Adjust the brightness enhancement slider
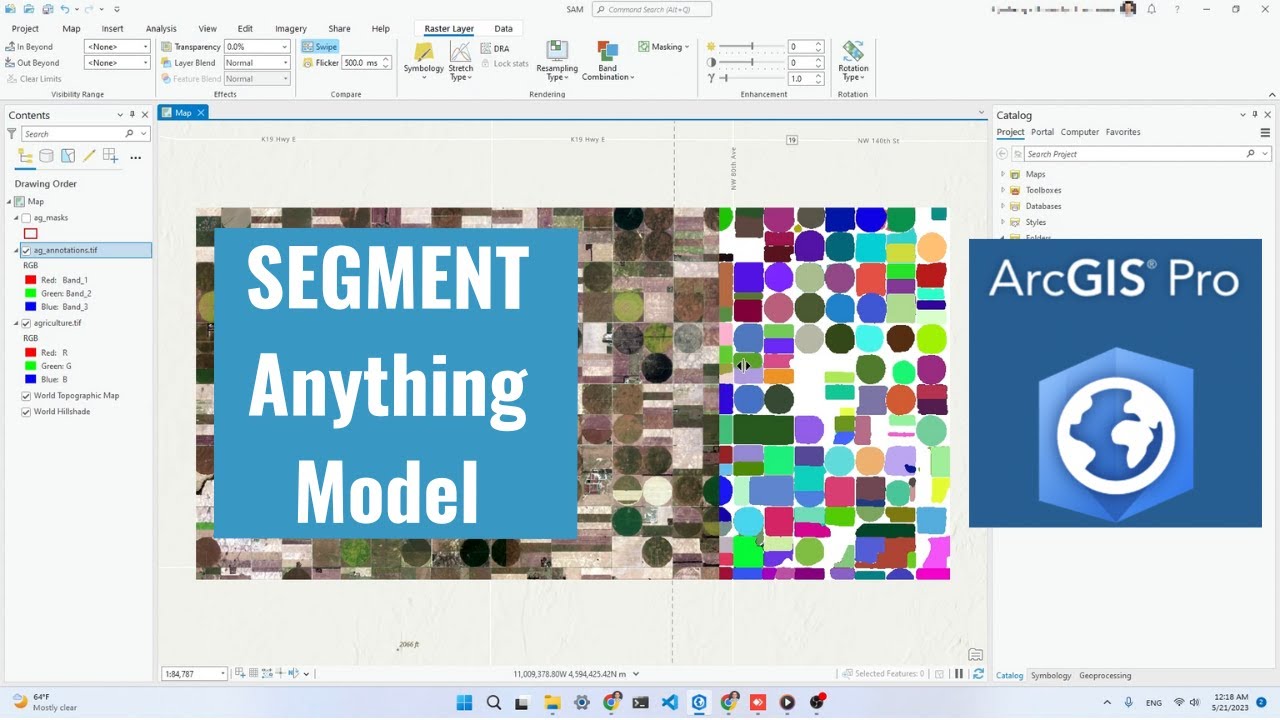This screenshot has width=1280, height=720. tap(752, 47)
